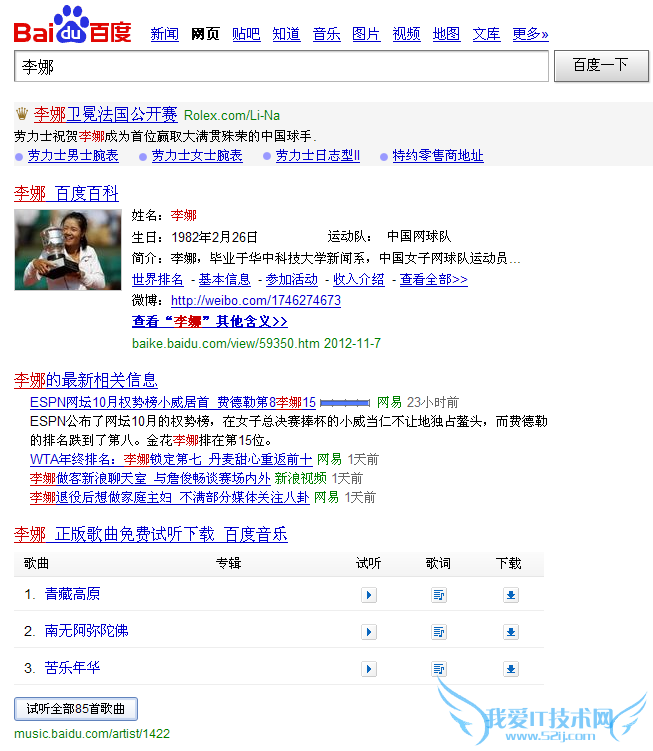Open the 劳力士女士腕表 link

[x=197, y=156]
